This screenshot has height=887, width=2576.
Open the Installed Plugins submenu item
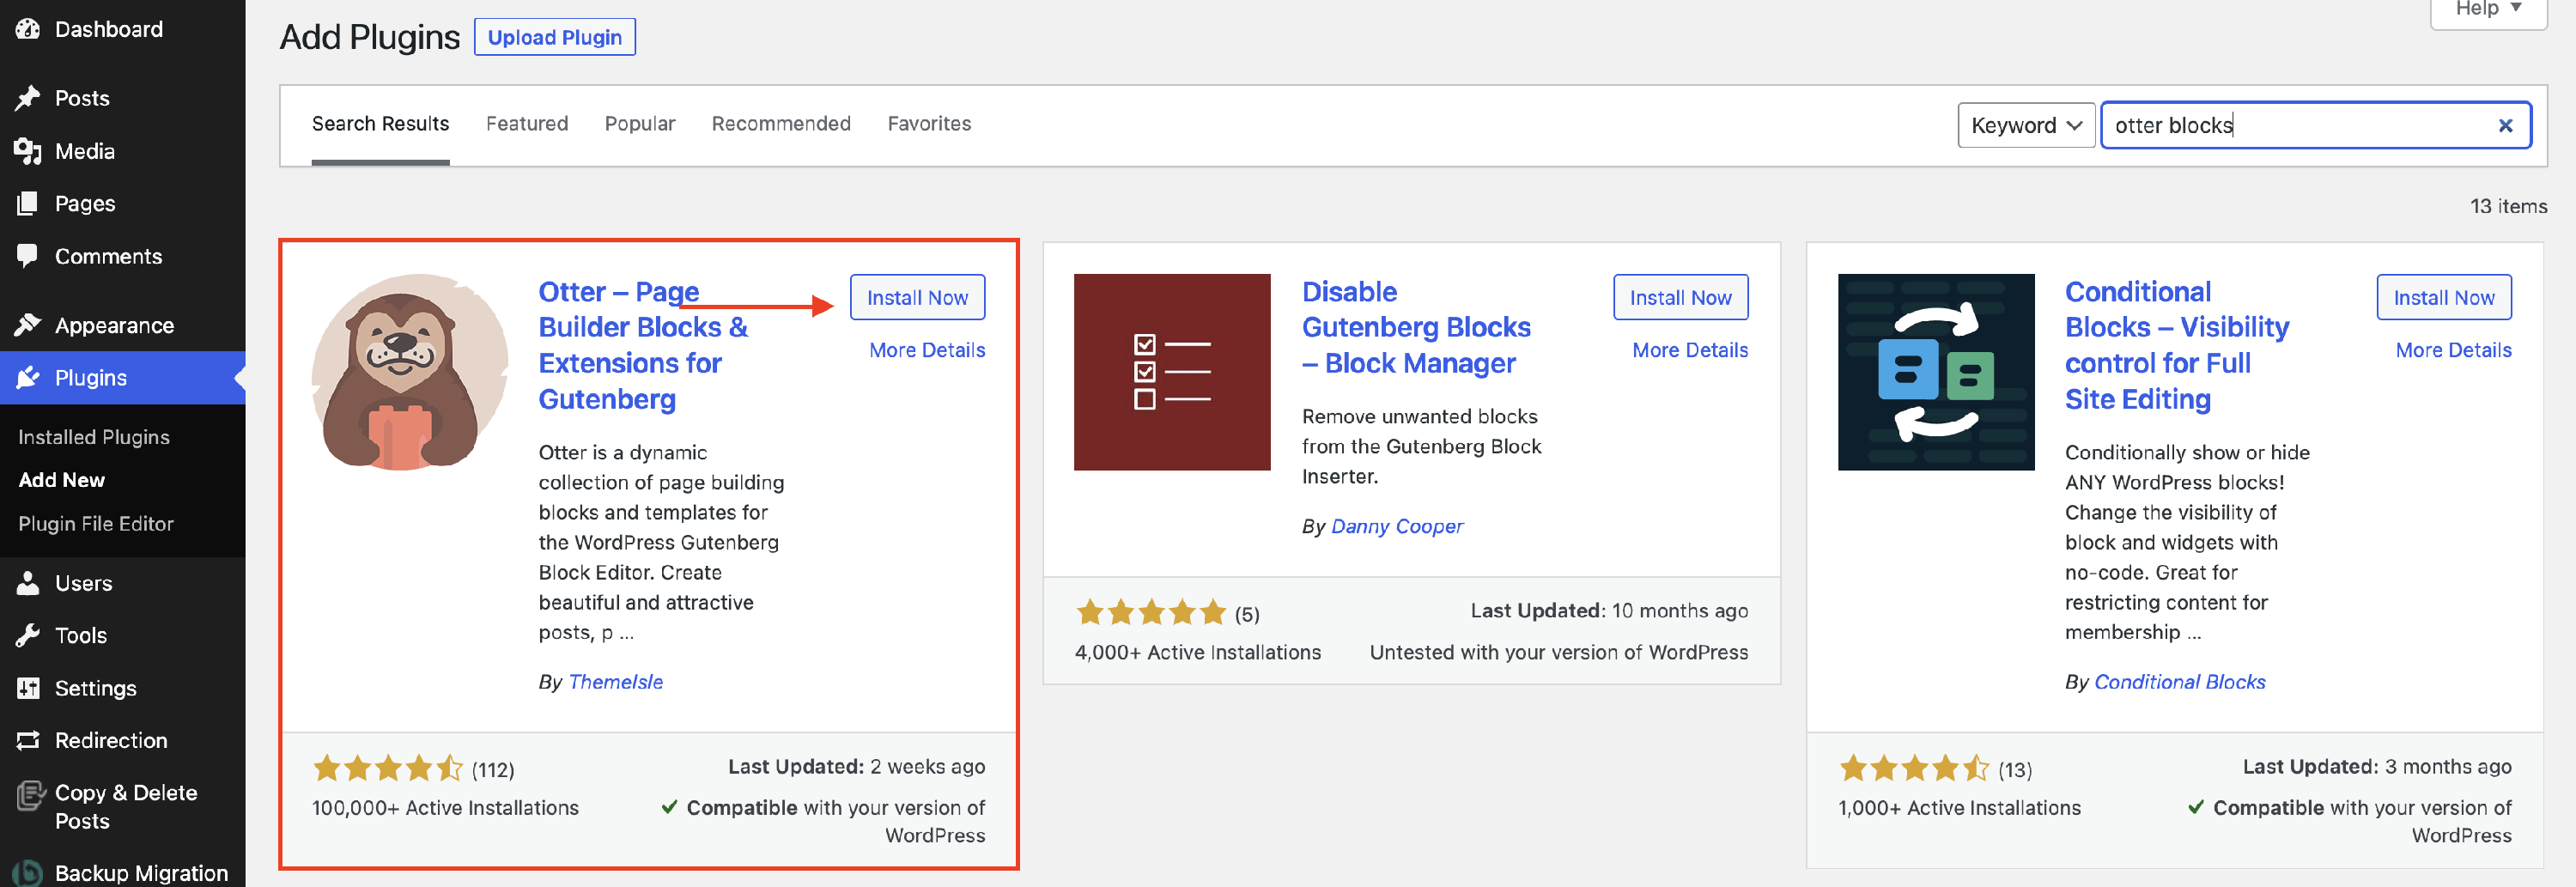pyautogui.click(x=94, y=437)
